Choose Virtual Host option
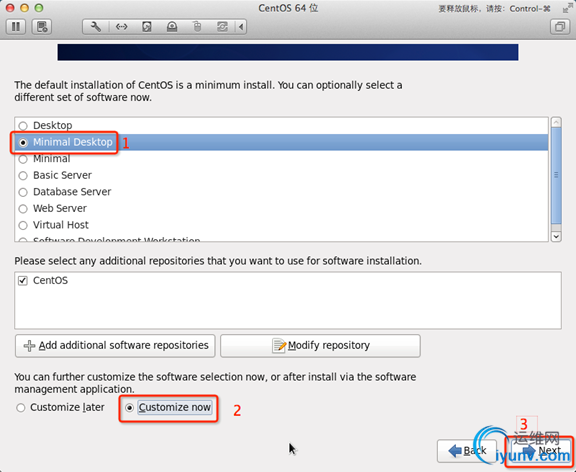Screen dimensions: 576x472 pos(23,225)
